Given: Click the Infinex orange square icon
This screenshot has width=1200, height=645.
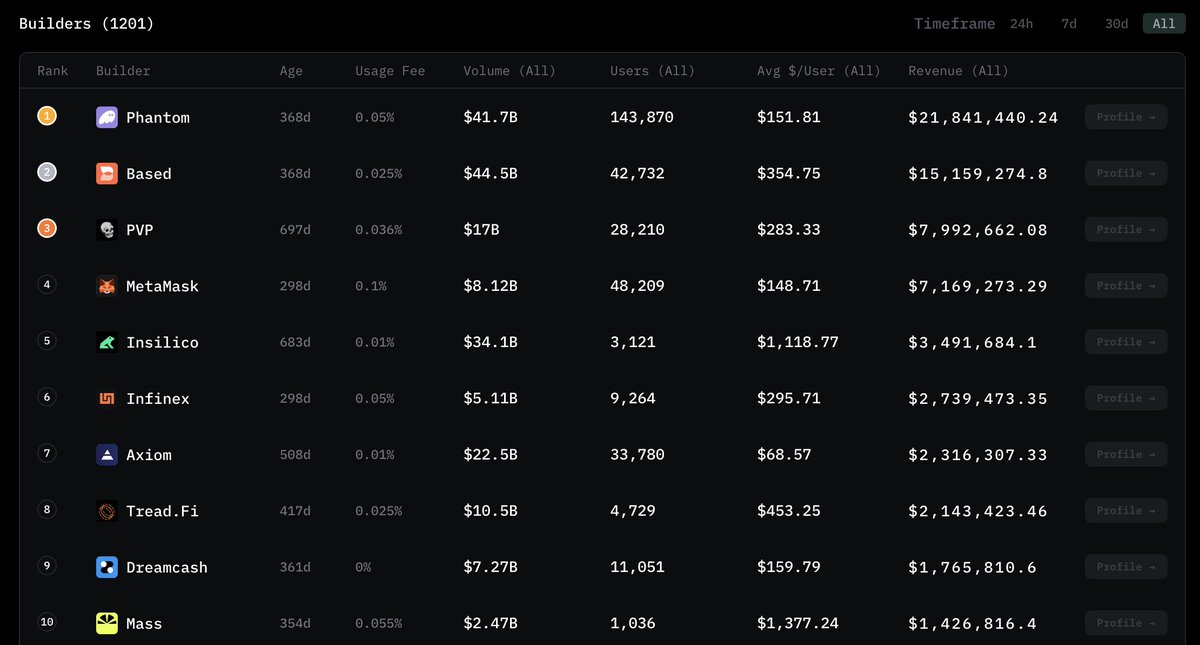Looking at the screenshot, I should (107, 398).
